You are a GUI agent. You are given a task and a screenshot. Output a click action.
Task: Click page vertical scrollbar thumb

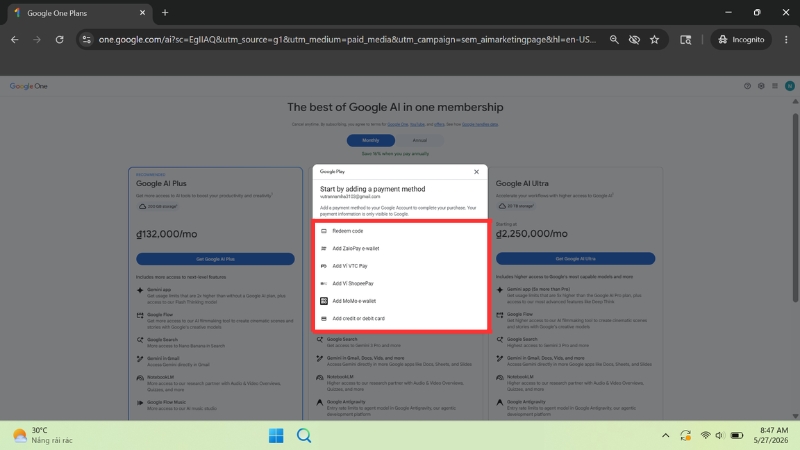pos(795,207)
